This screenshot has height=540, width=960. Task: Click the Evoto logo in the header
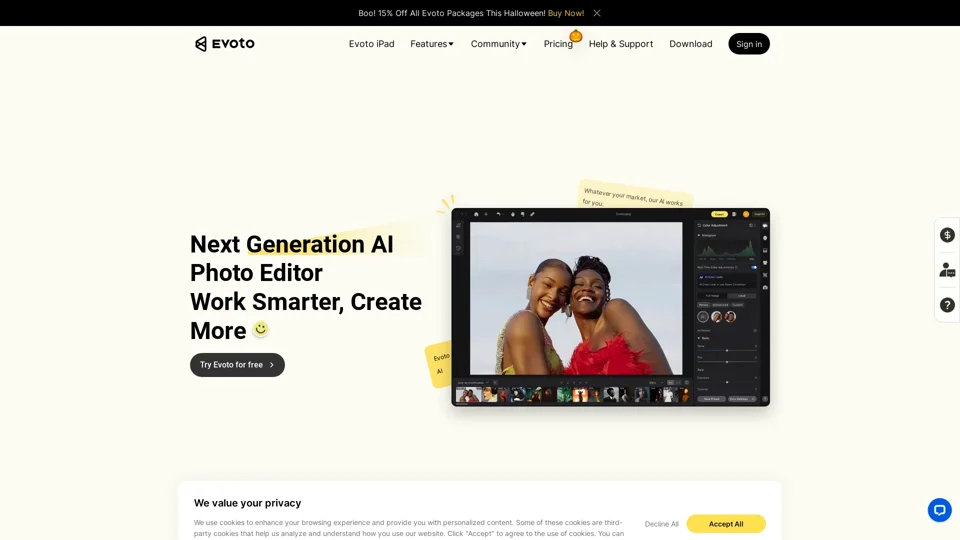225,43
